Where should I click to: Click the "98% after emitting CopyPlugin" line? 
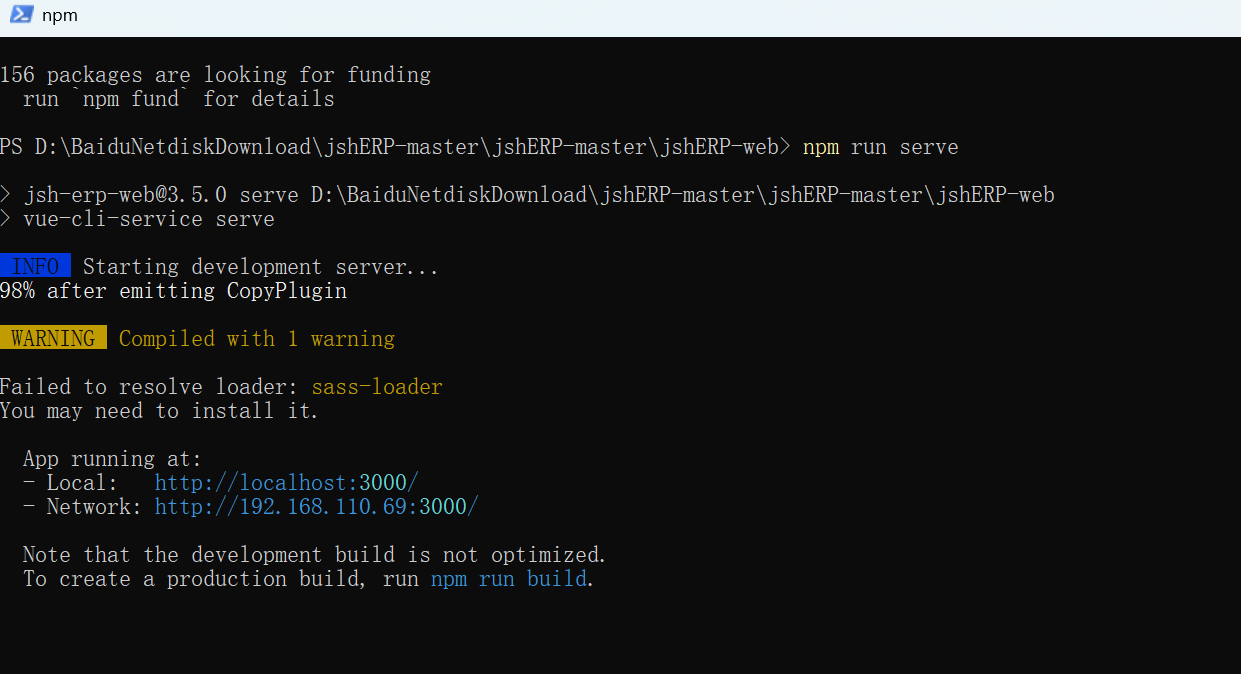click(x=173, y=291)
